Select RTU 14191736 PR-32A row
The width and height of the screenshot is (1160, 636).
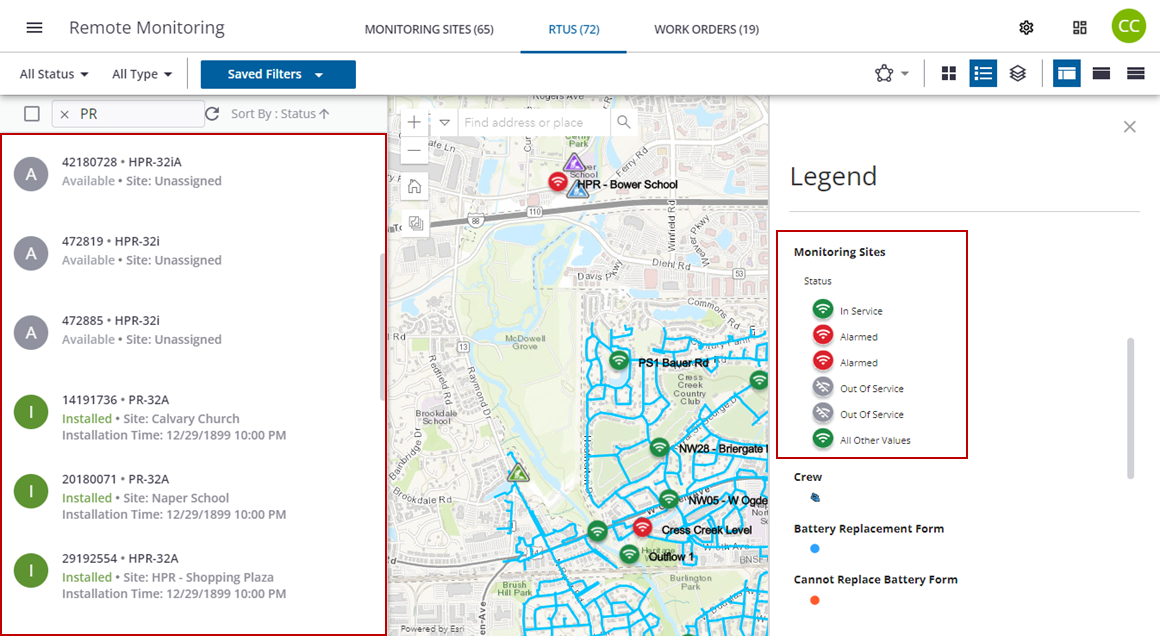(x=194, y=417)
